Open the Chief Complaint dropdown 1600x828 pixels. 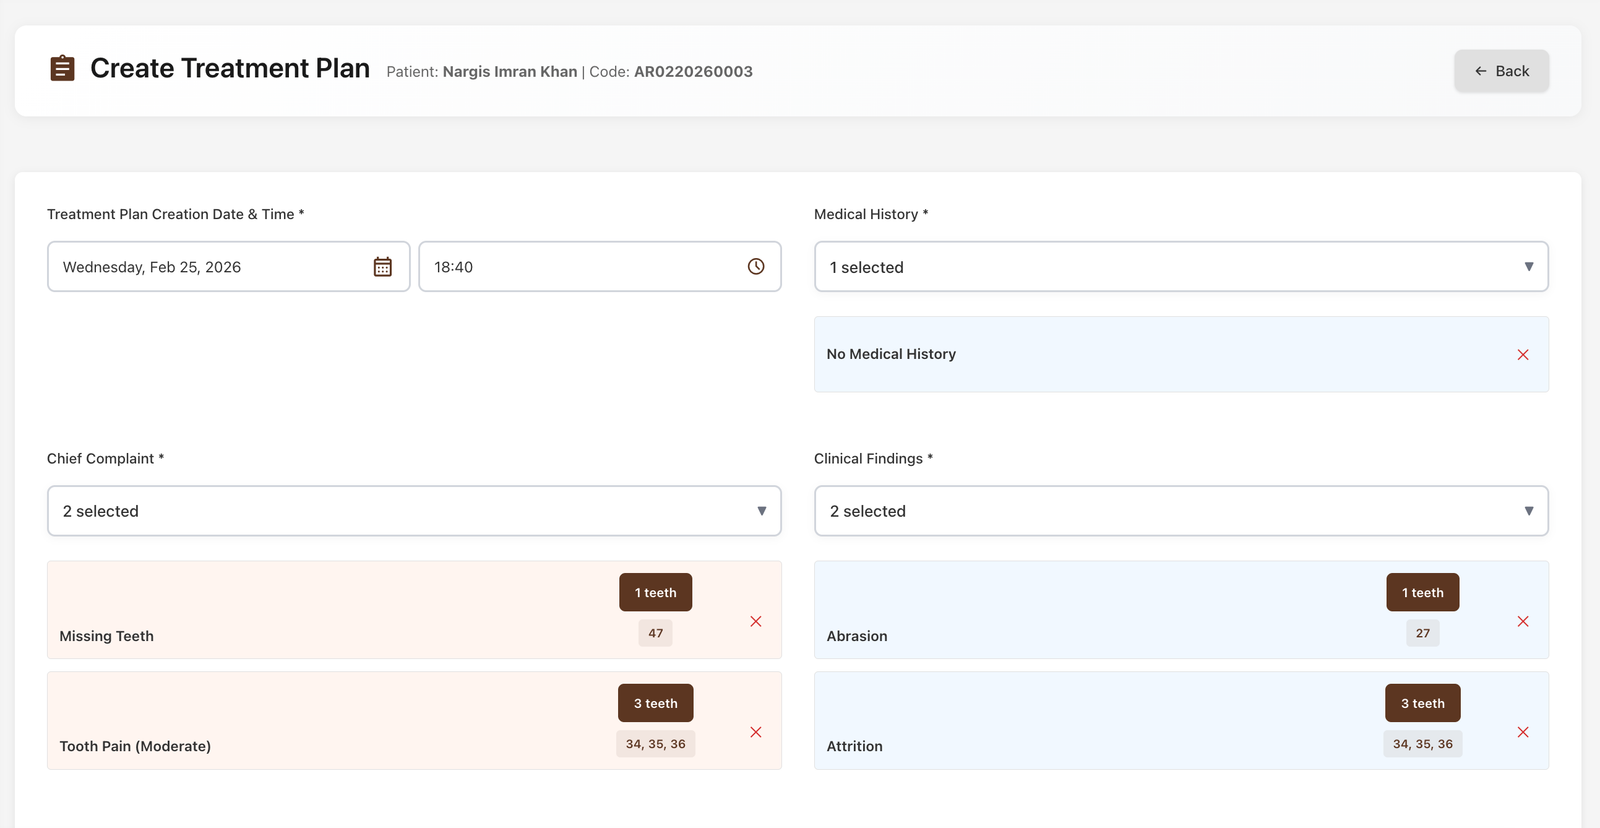click(414, 511)
